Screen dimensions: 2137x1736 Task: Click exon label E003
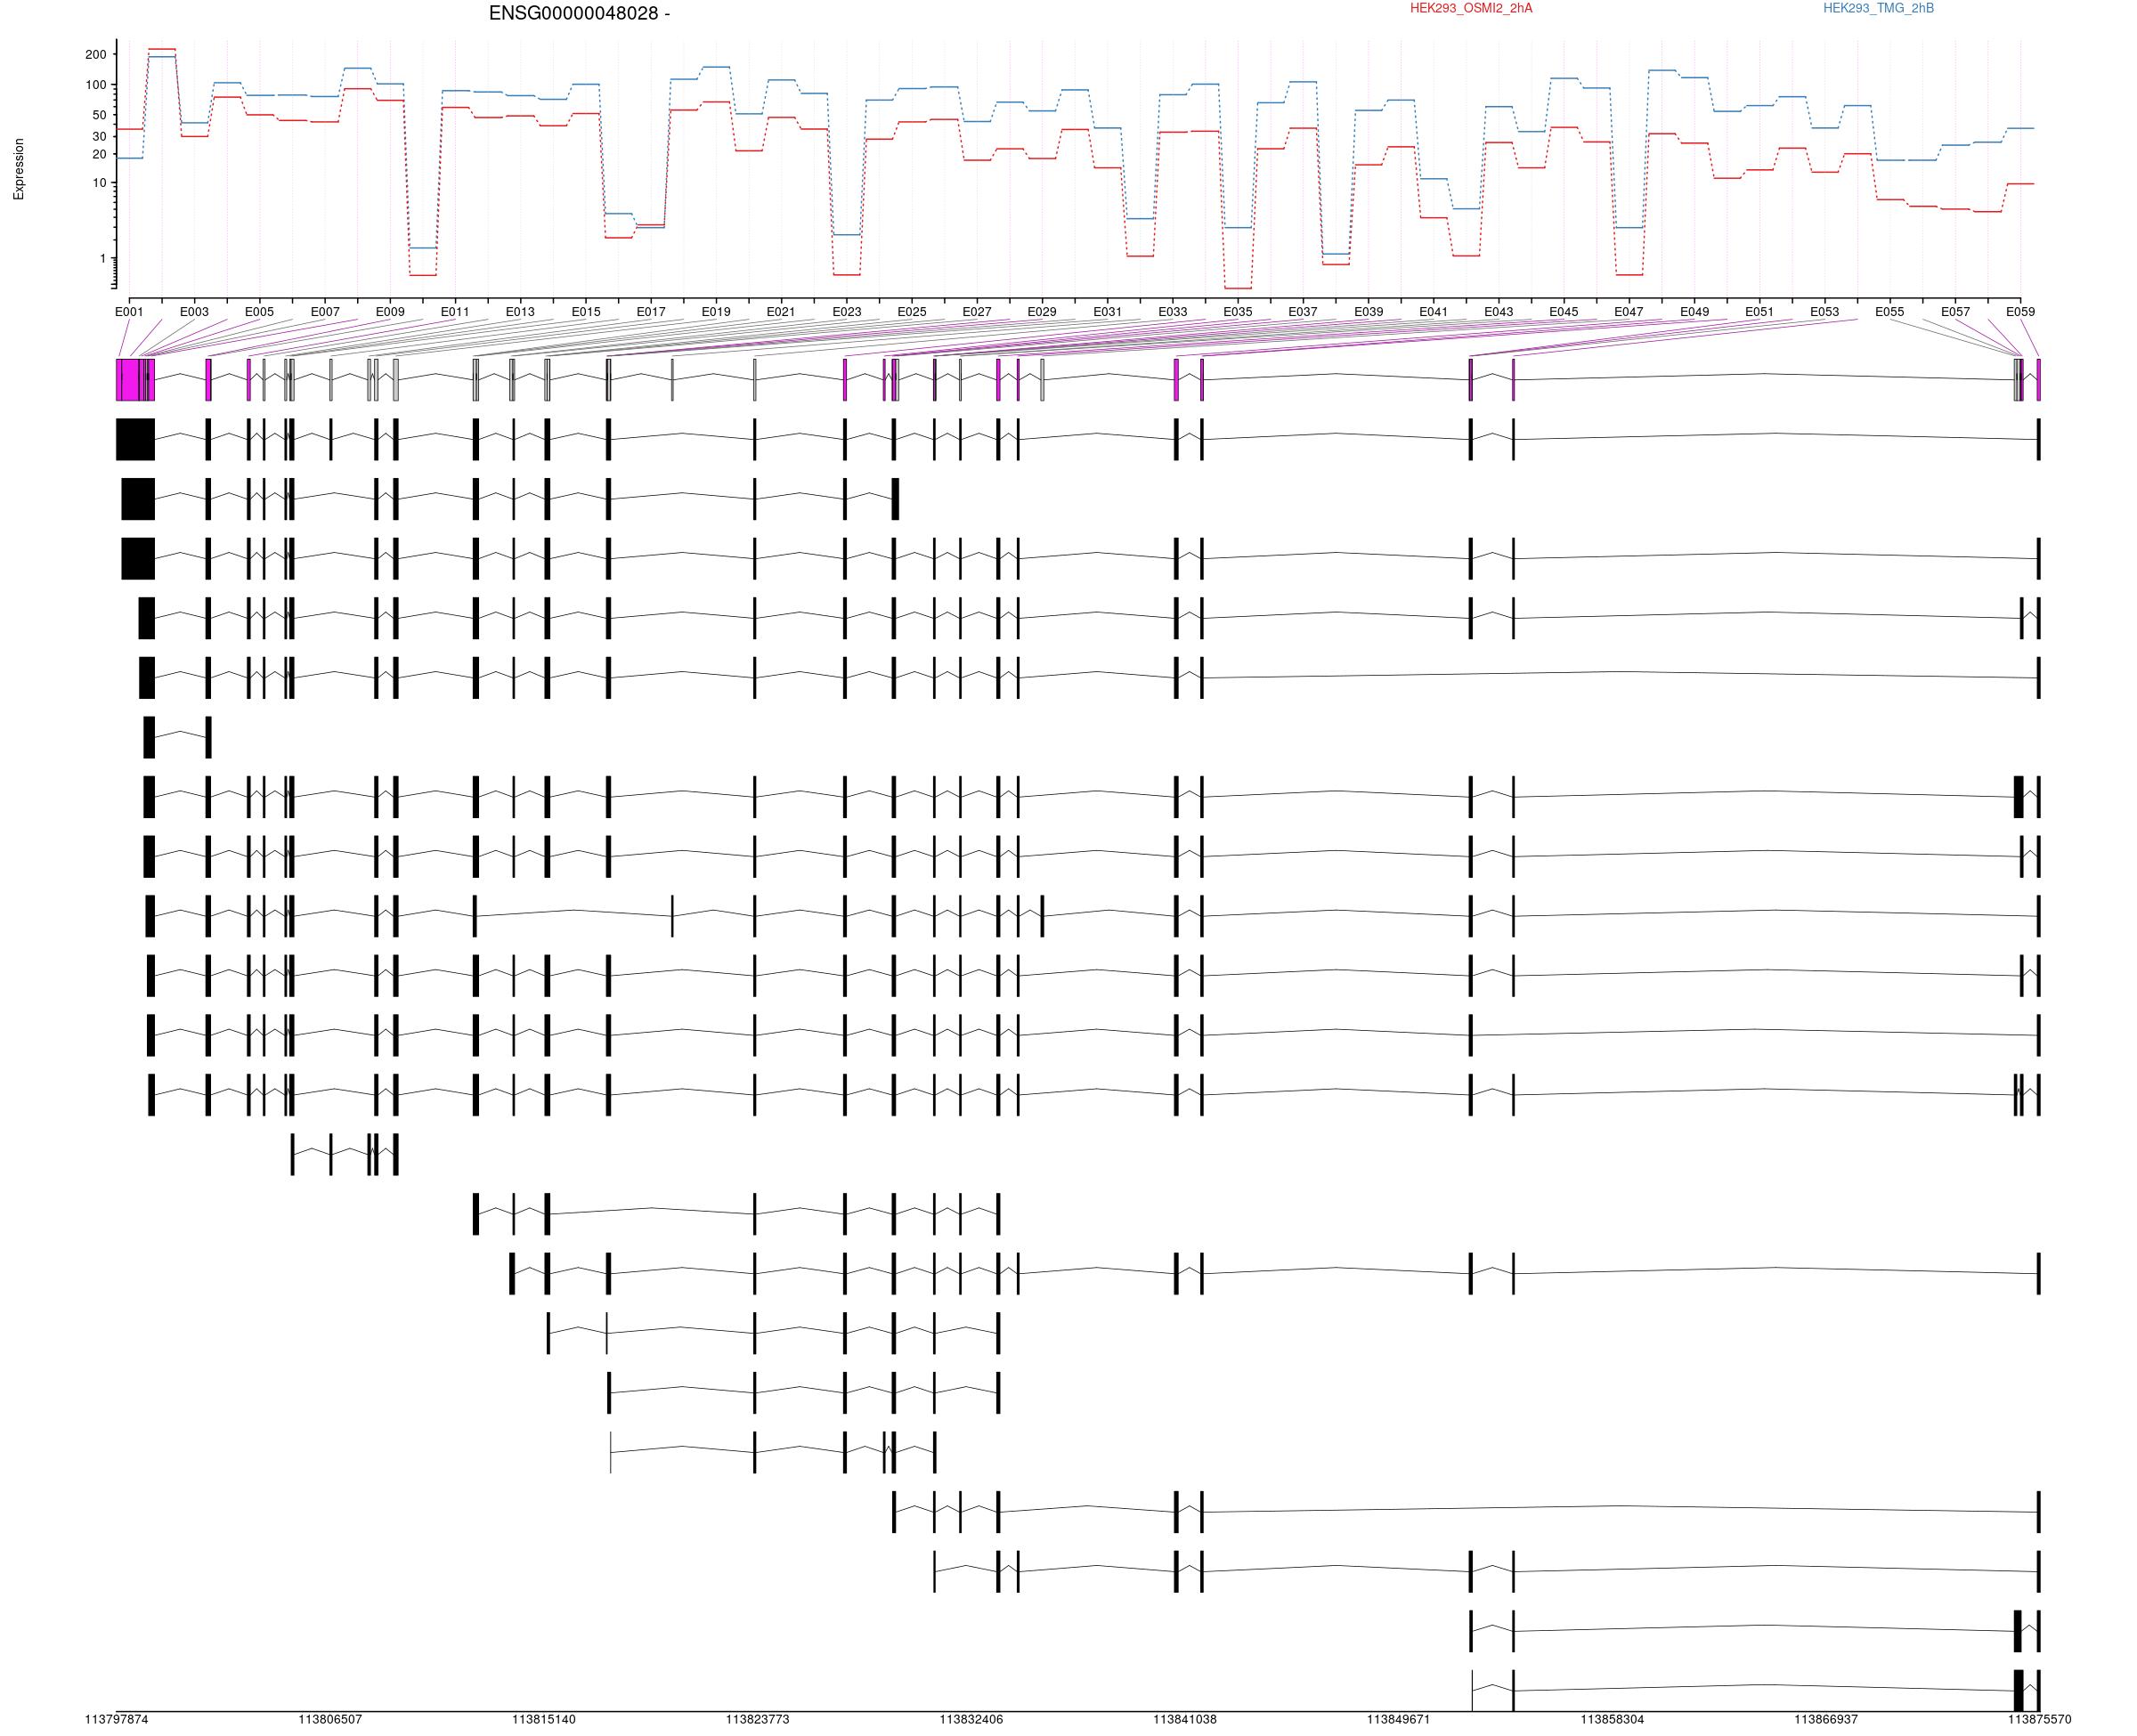[x=194, y=312]
